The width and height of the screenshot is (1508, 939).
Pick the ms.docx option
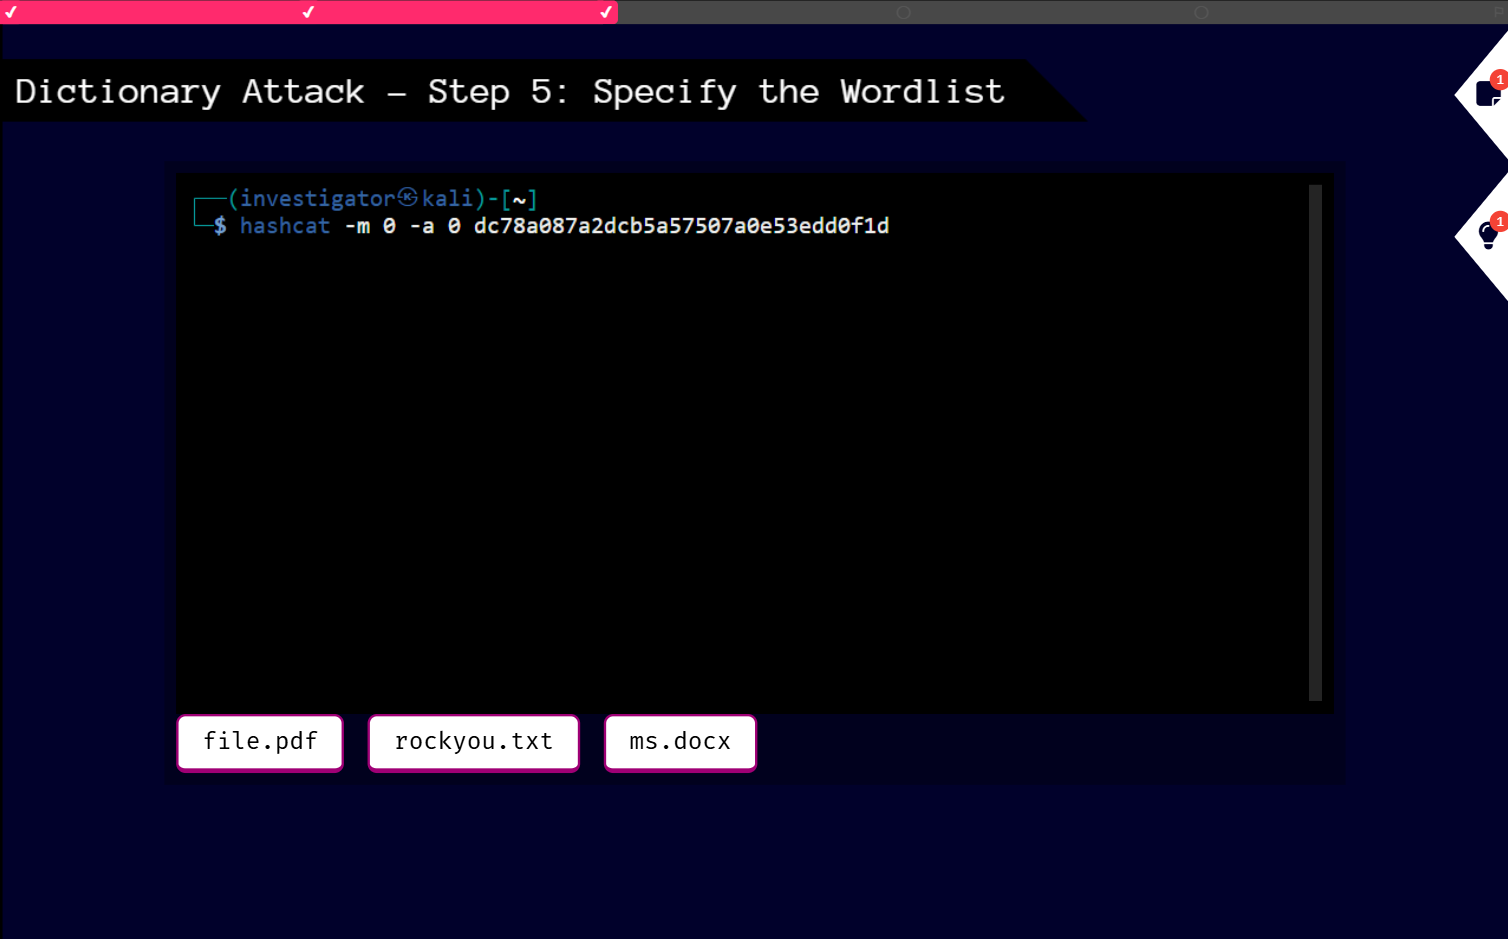pos(680,742)
